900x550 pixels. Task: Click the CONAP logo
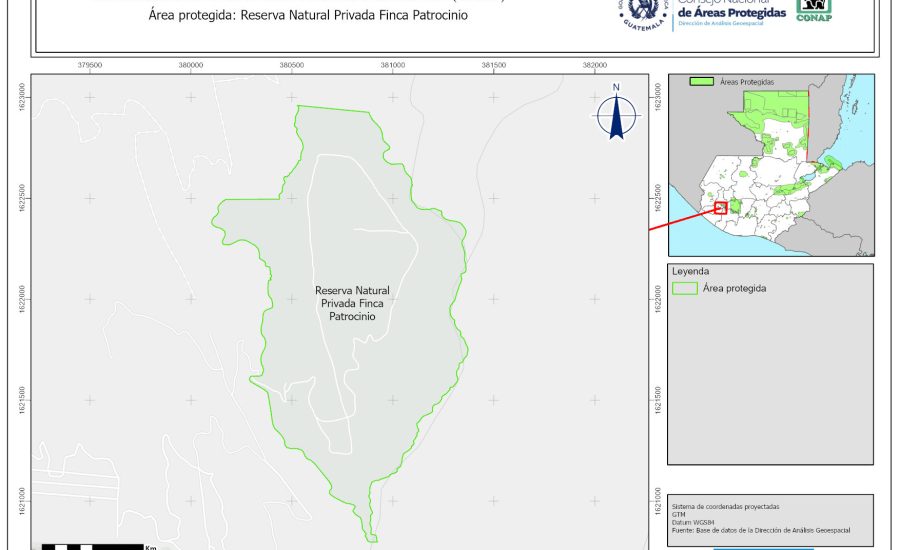[x=813, y=11]
